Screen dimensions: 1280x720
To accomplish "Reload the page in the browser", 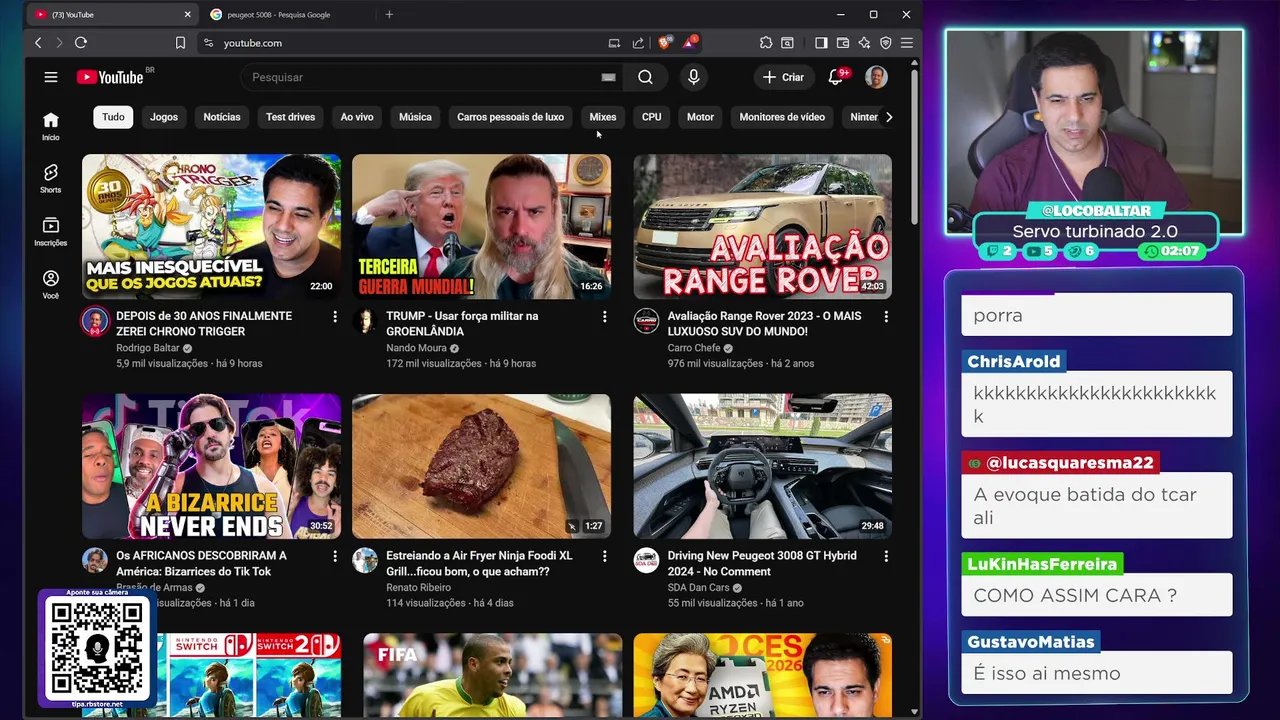I will (81, 43).
